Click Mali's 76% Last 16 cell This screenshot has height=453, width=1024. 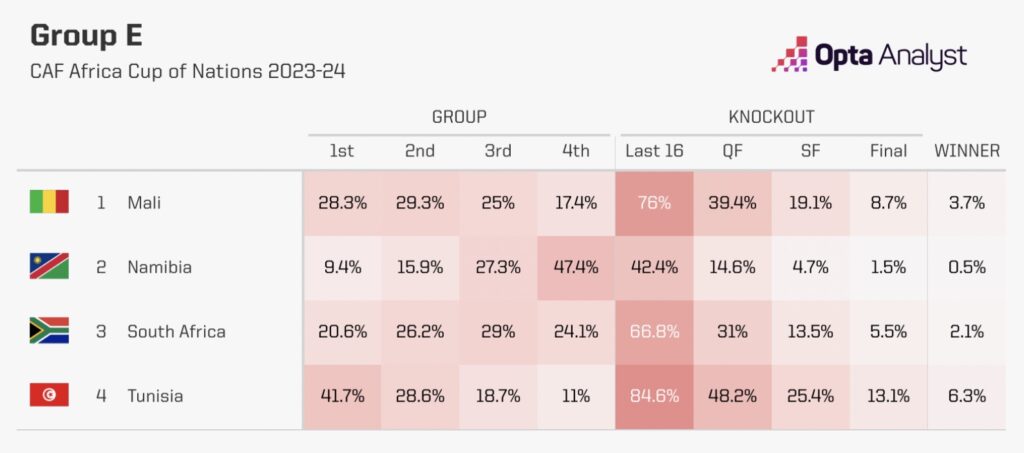pos(654,202)
